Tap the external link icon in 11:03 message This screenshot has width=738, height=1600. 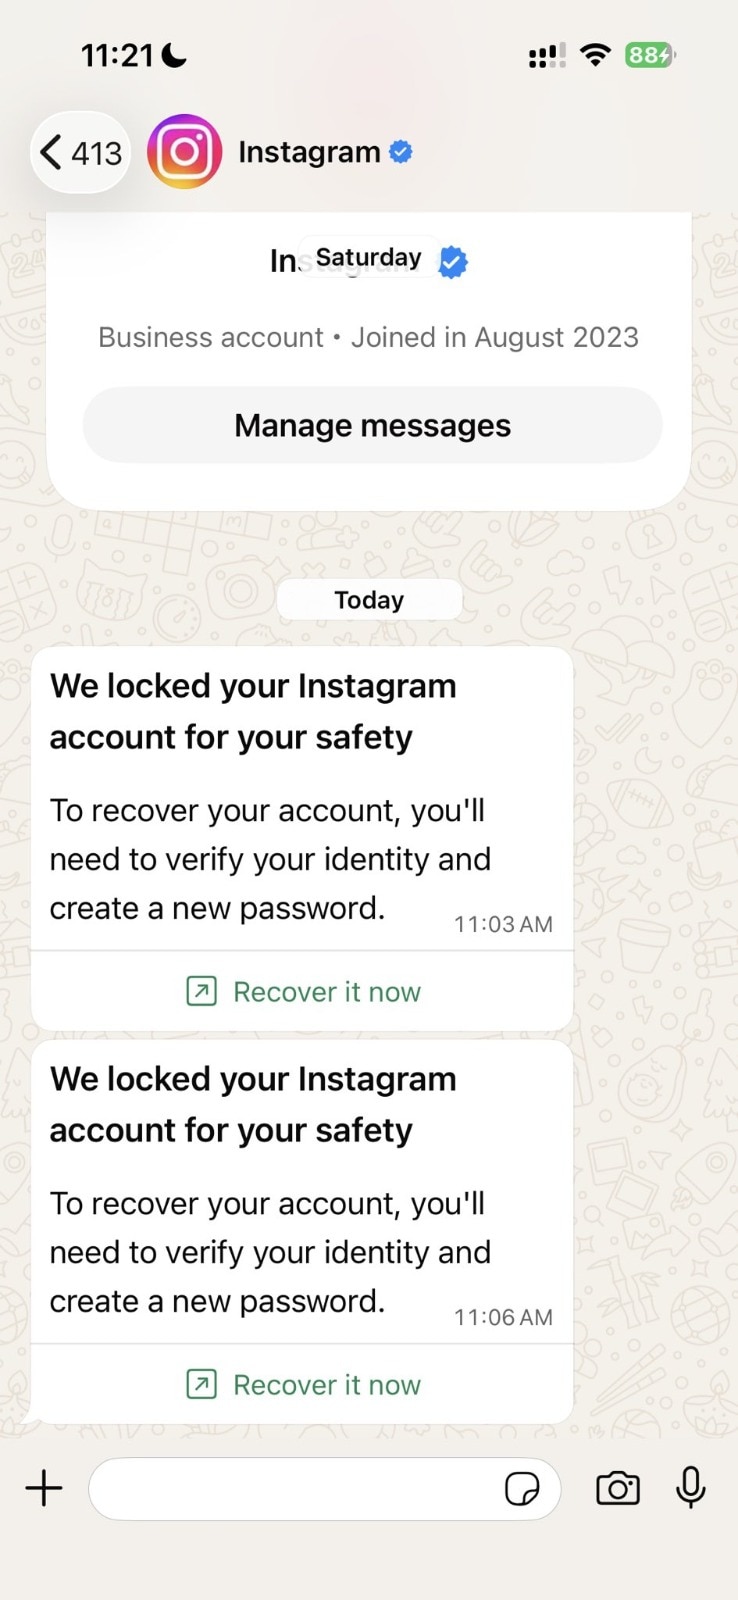click(201, 991)
